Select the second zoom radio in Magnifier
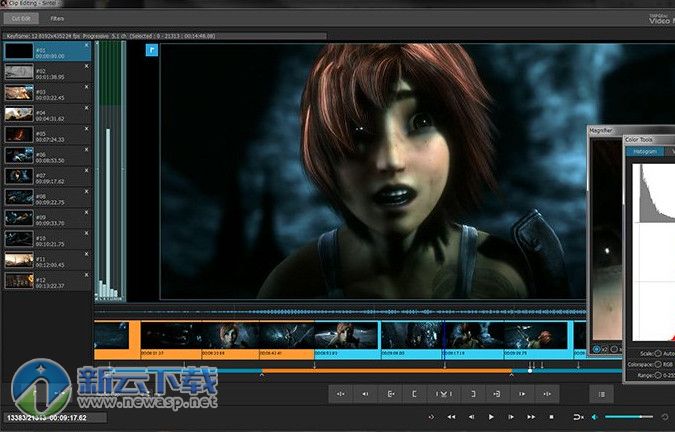Image resolution: width=675 pixels, height=432 pixels. click(x=614, y=349)
